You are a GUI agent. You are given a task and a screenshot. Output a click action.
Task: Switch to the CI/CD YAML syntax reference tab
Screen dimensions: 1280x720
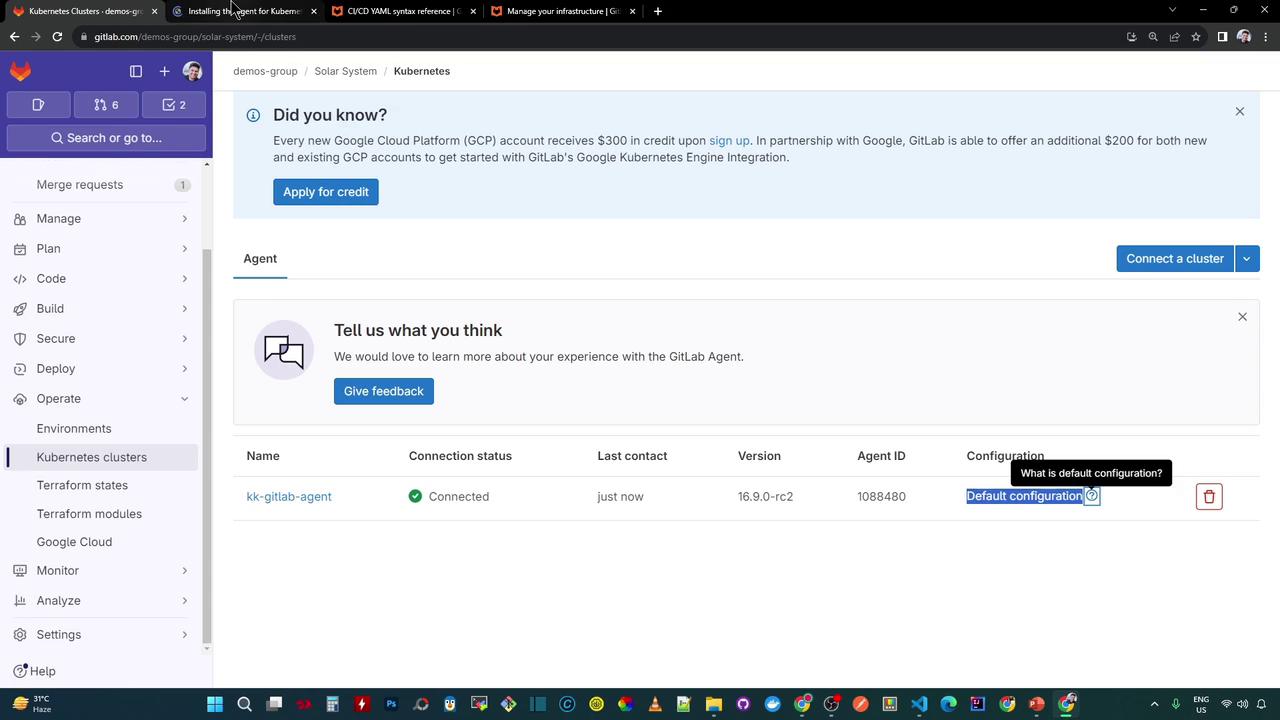[x=404, y=11]
